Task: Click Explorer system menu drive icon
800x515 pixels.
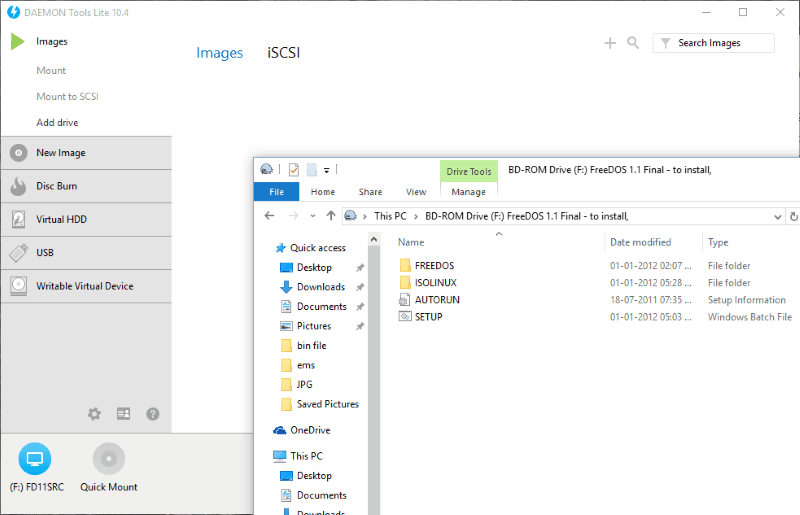Action: click(x=266, y=169)
